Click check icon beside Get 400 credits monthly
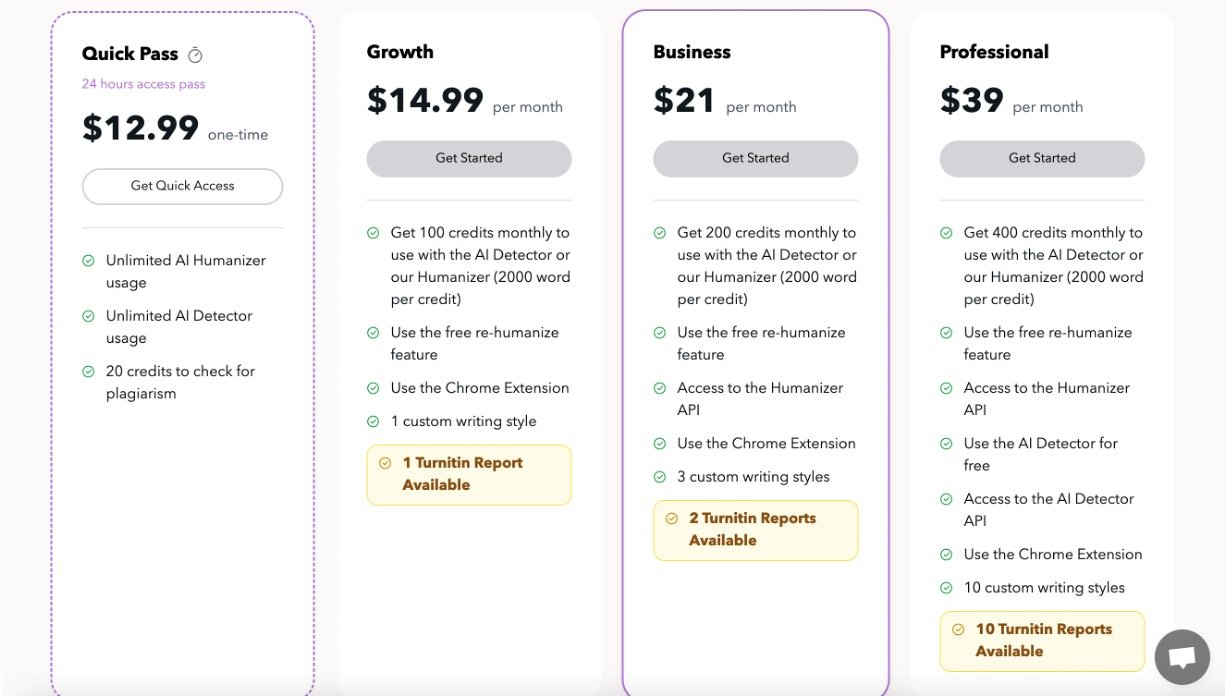 946,233
